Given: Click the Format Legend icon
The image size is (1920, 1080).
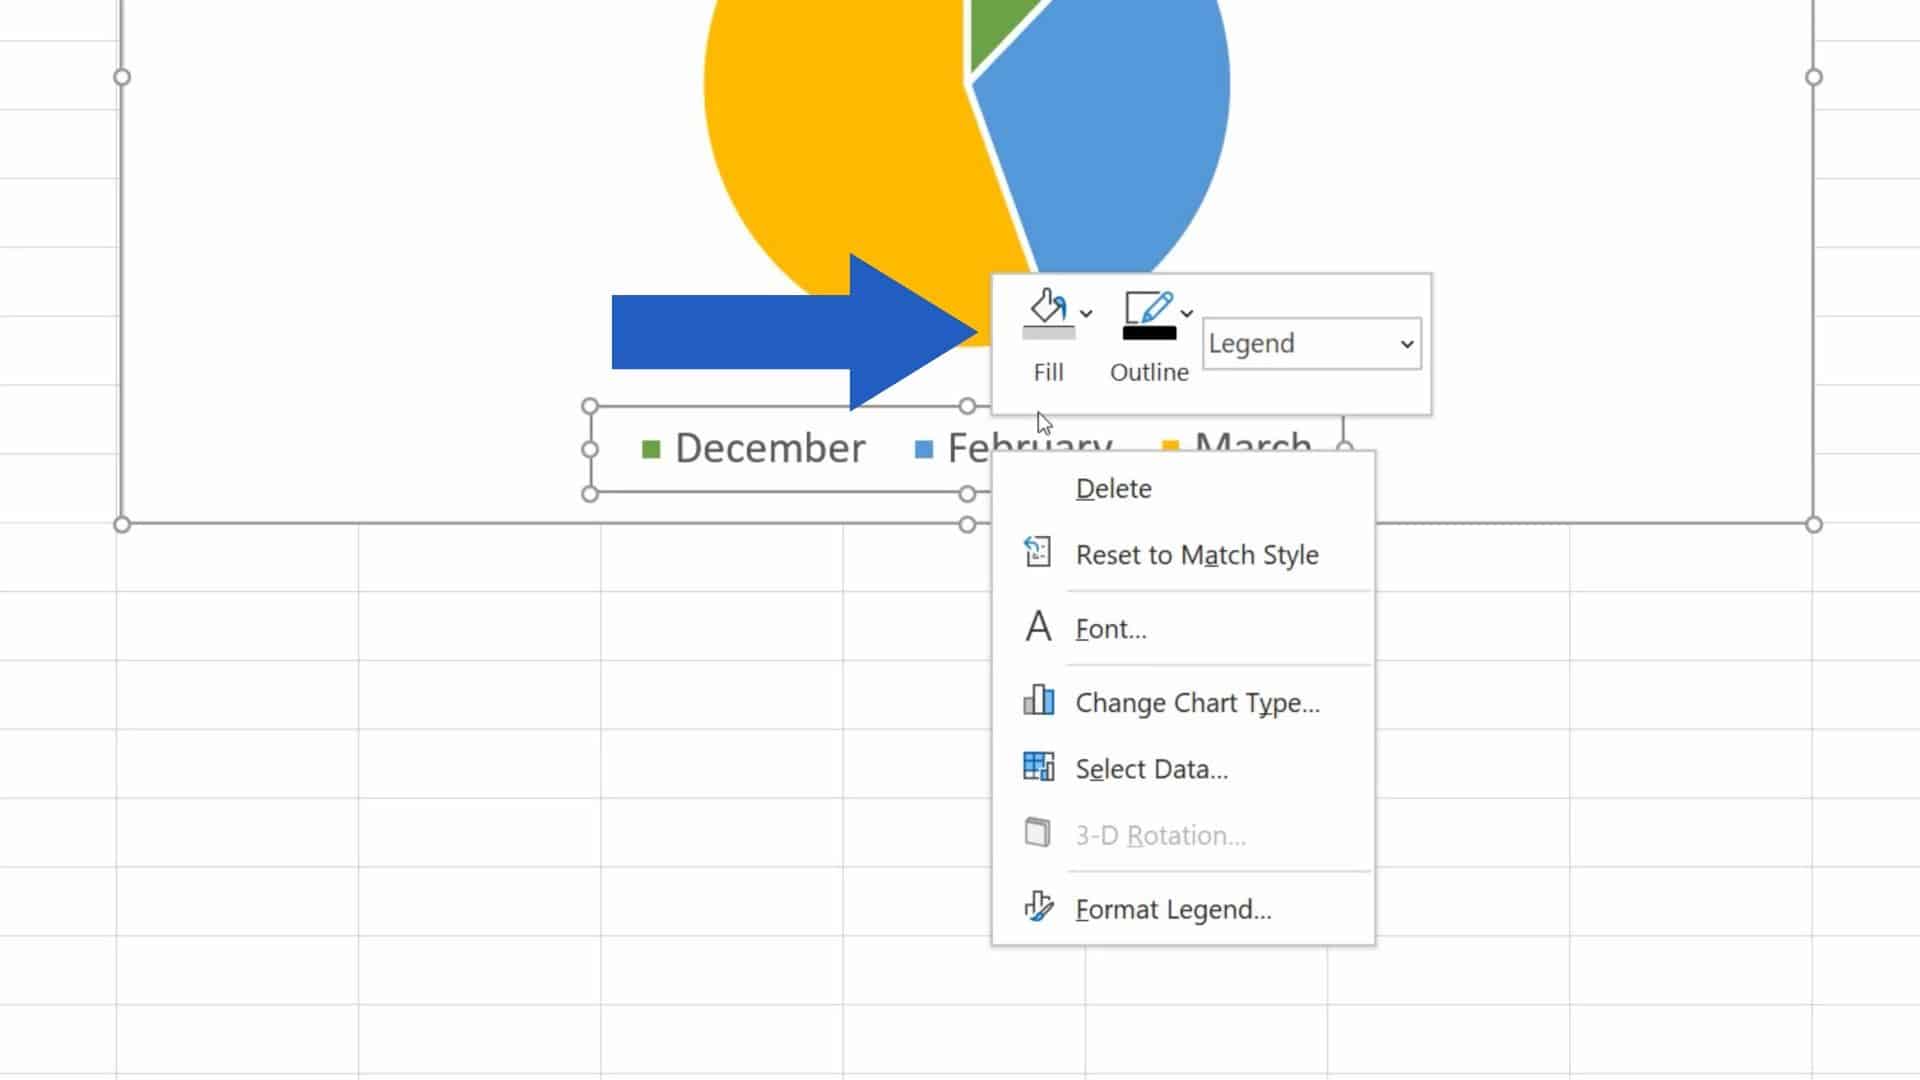Looking at the screenshot, I should pos(1038,906).
